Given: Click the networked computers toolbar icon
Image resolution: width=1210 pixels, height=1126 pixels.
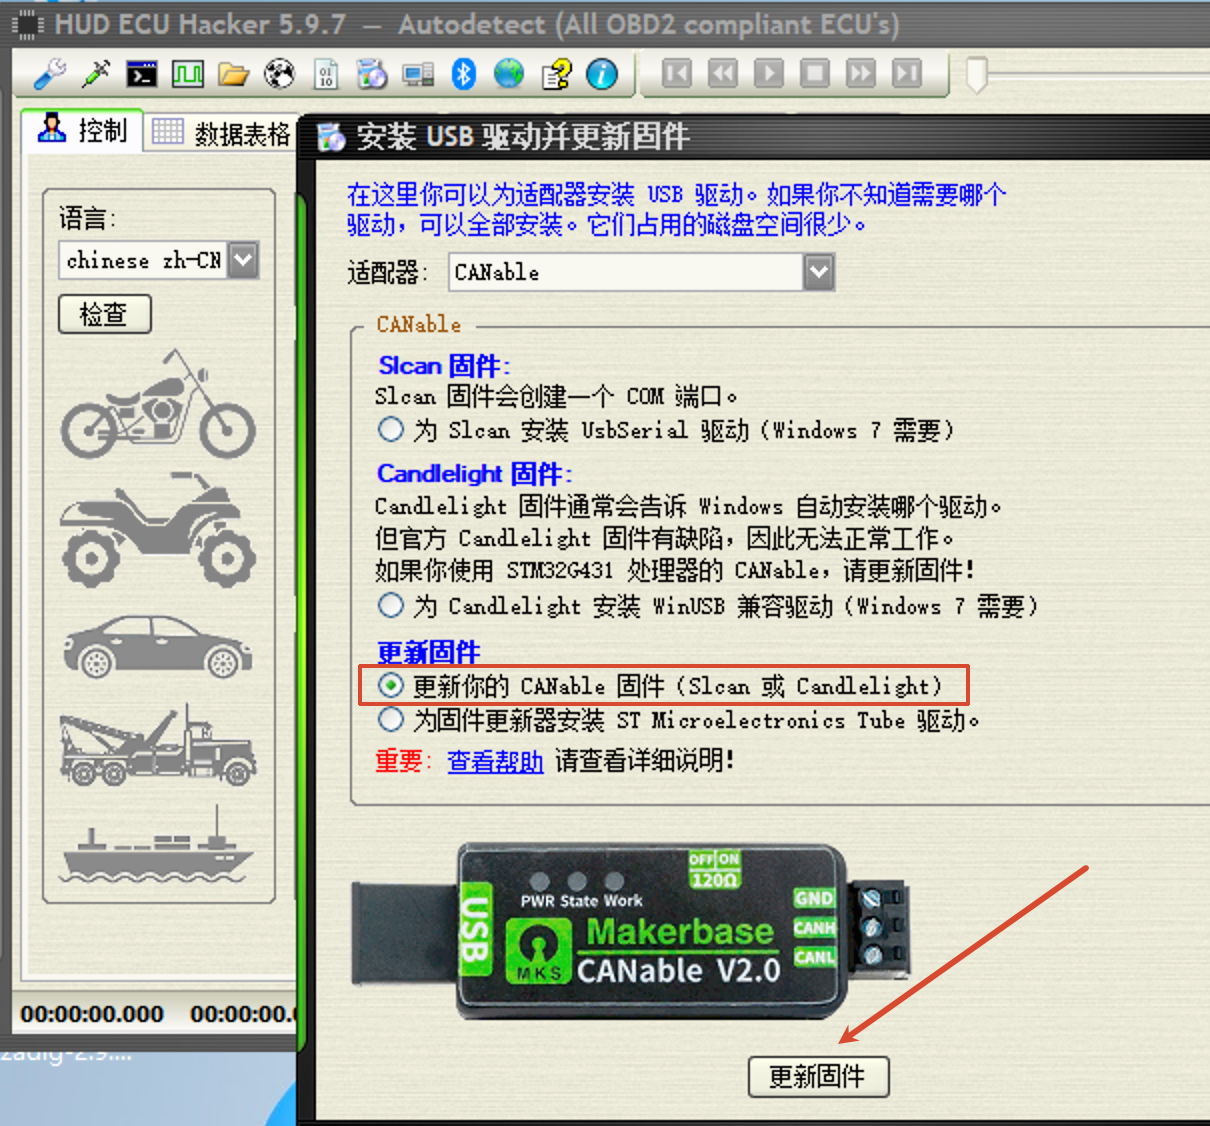Looking at the screenshot, I should (x=418, y=74).
